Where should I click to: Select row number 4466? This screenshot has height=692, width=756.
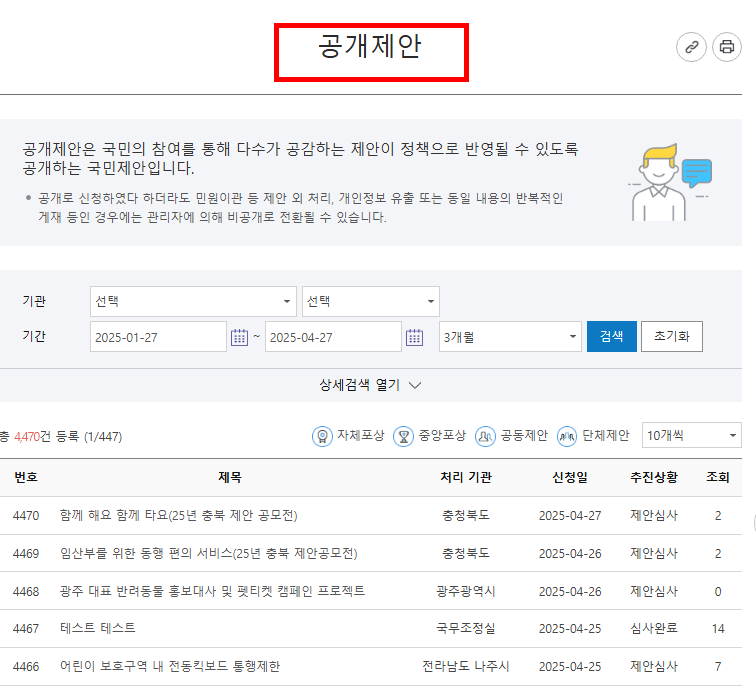point(26,666)
